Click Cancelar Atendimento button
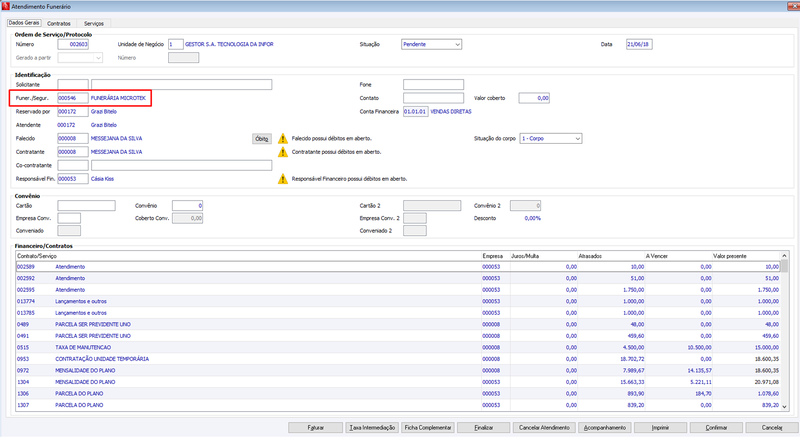Image resolution: width=800 pixels, height=439 pixels. 544,427
